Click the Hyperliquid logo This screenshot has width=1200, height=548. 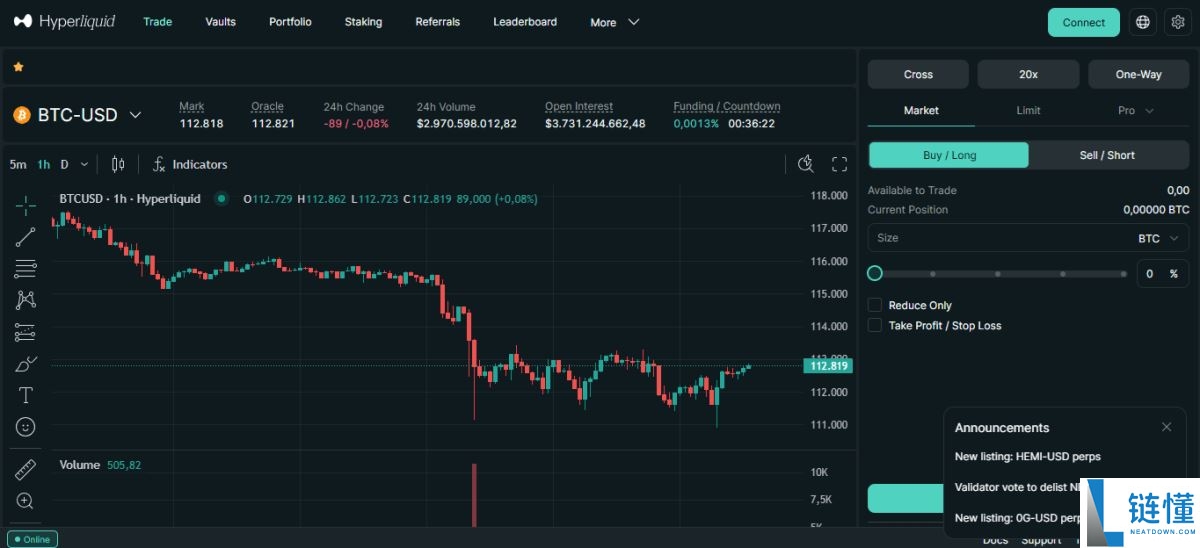(65, 21)
